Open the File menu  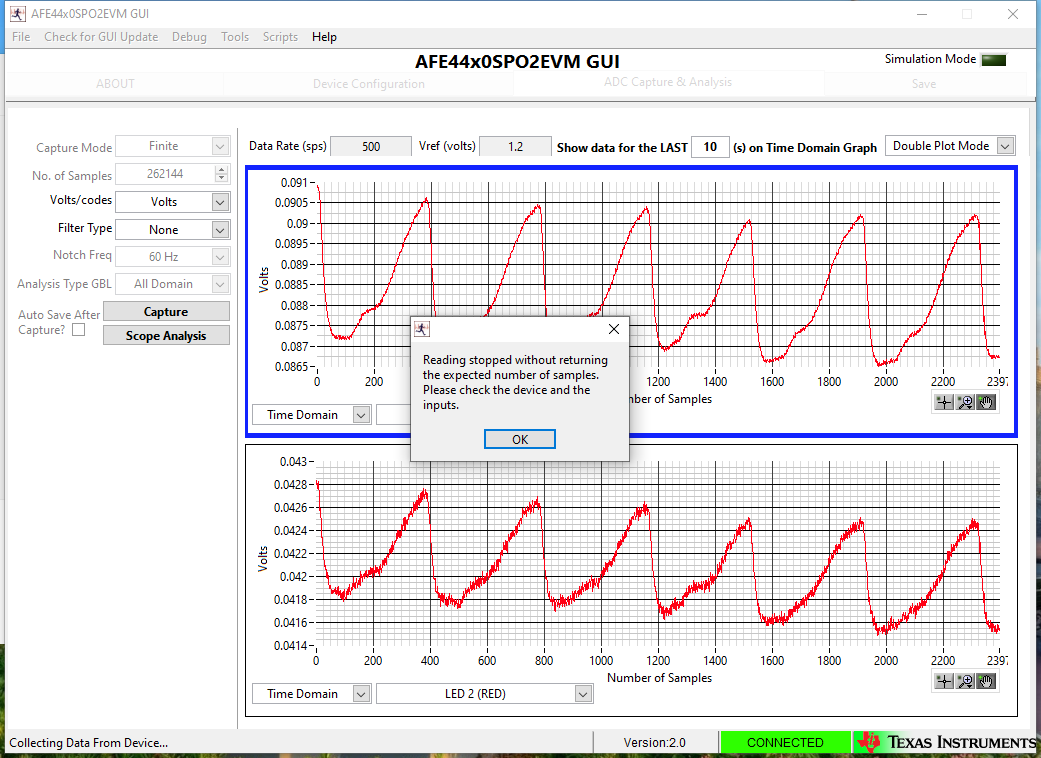(x=21, y=37)
